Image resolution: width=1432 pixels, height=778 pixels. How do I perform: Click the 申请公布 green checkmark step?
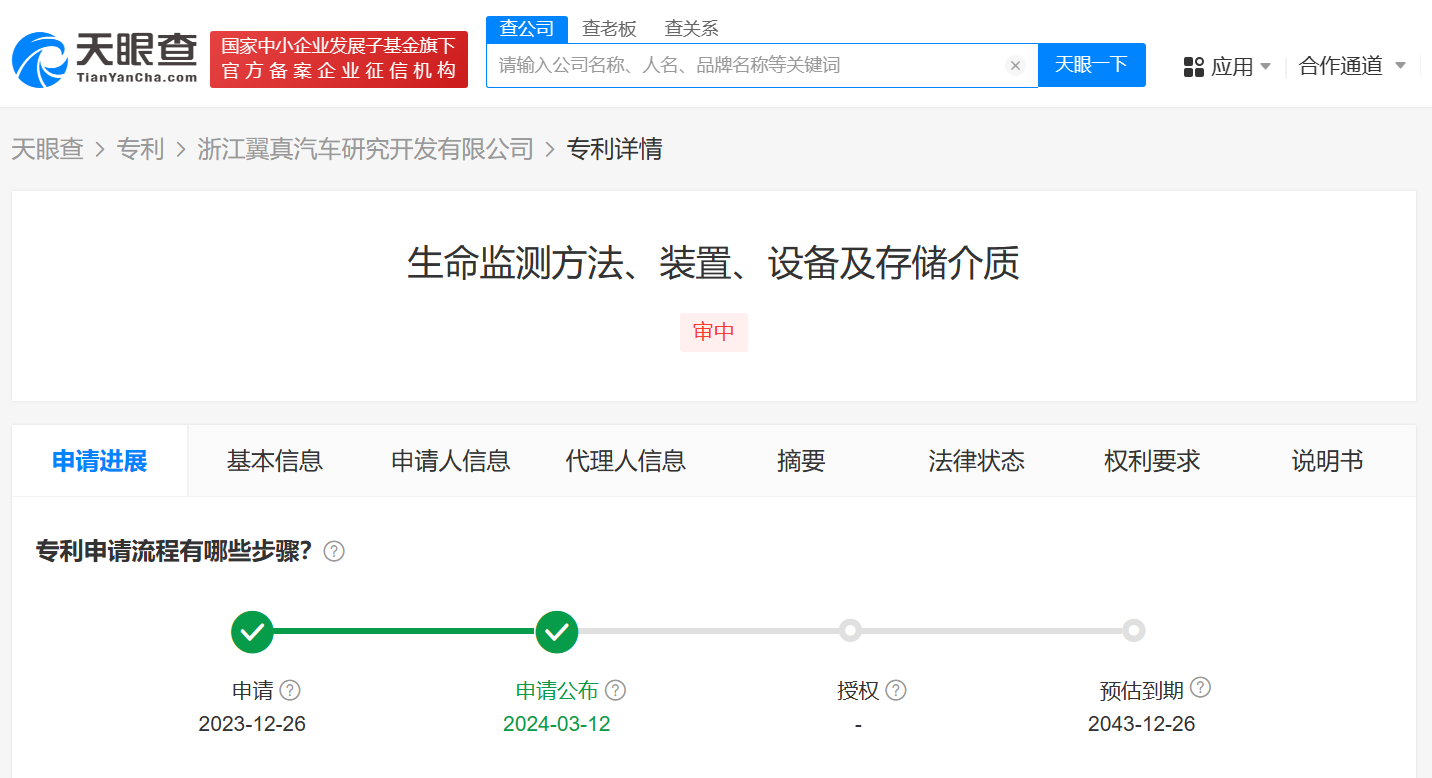(557, 631)
